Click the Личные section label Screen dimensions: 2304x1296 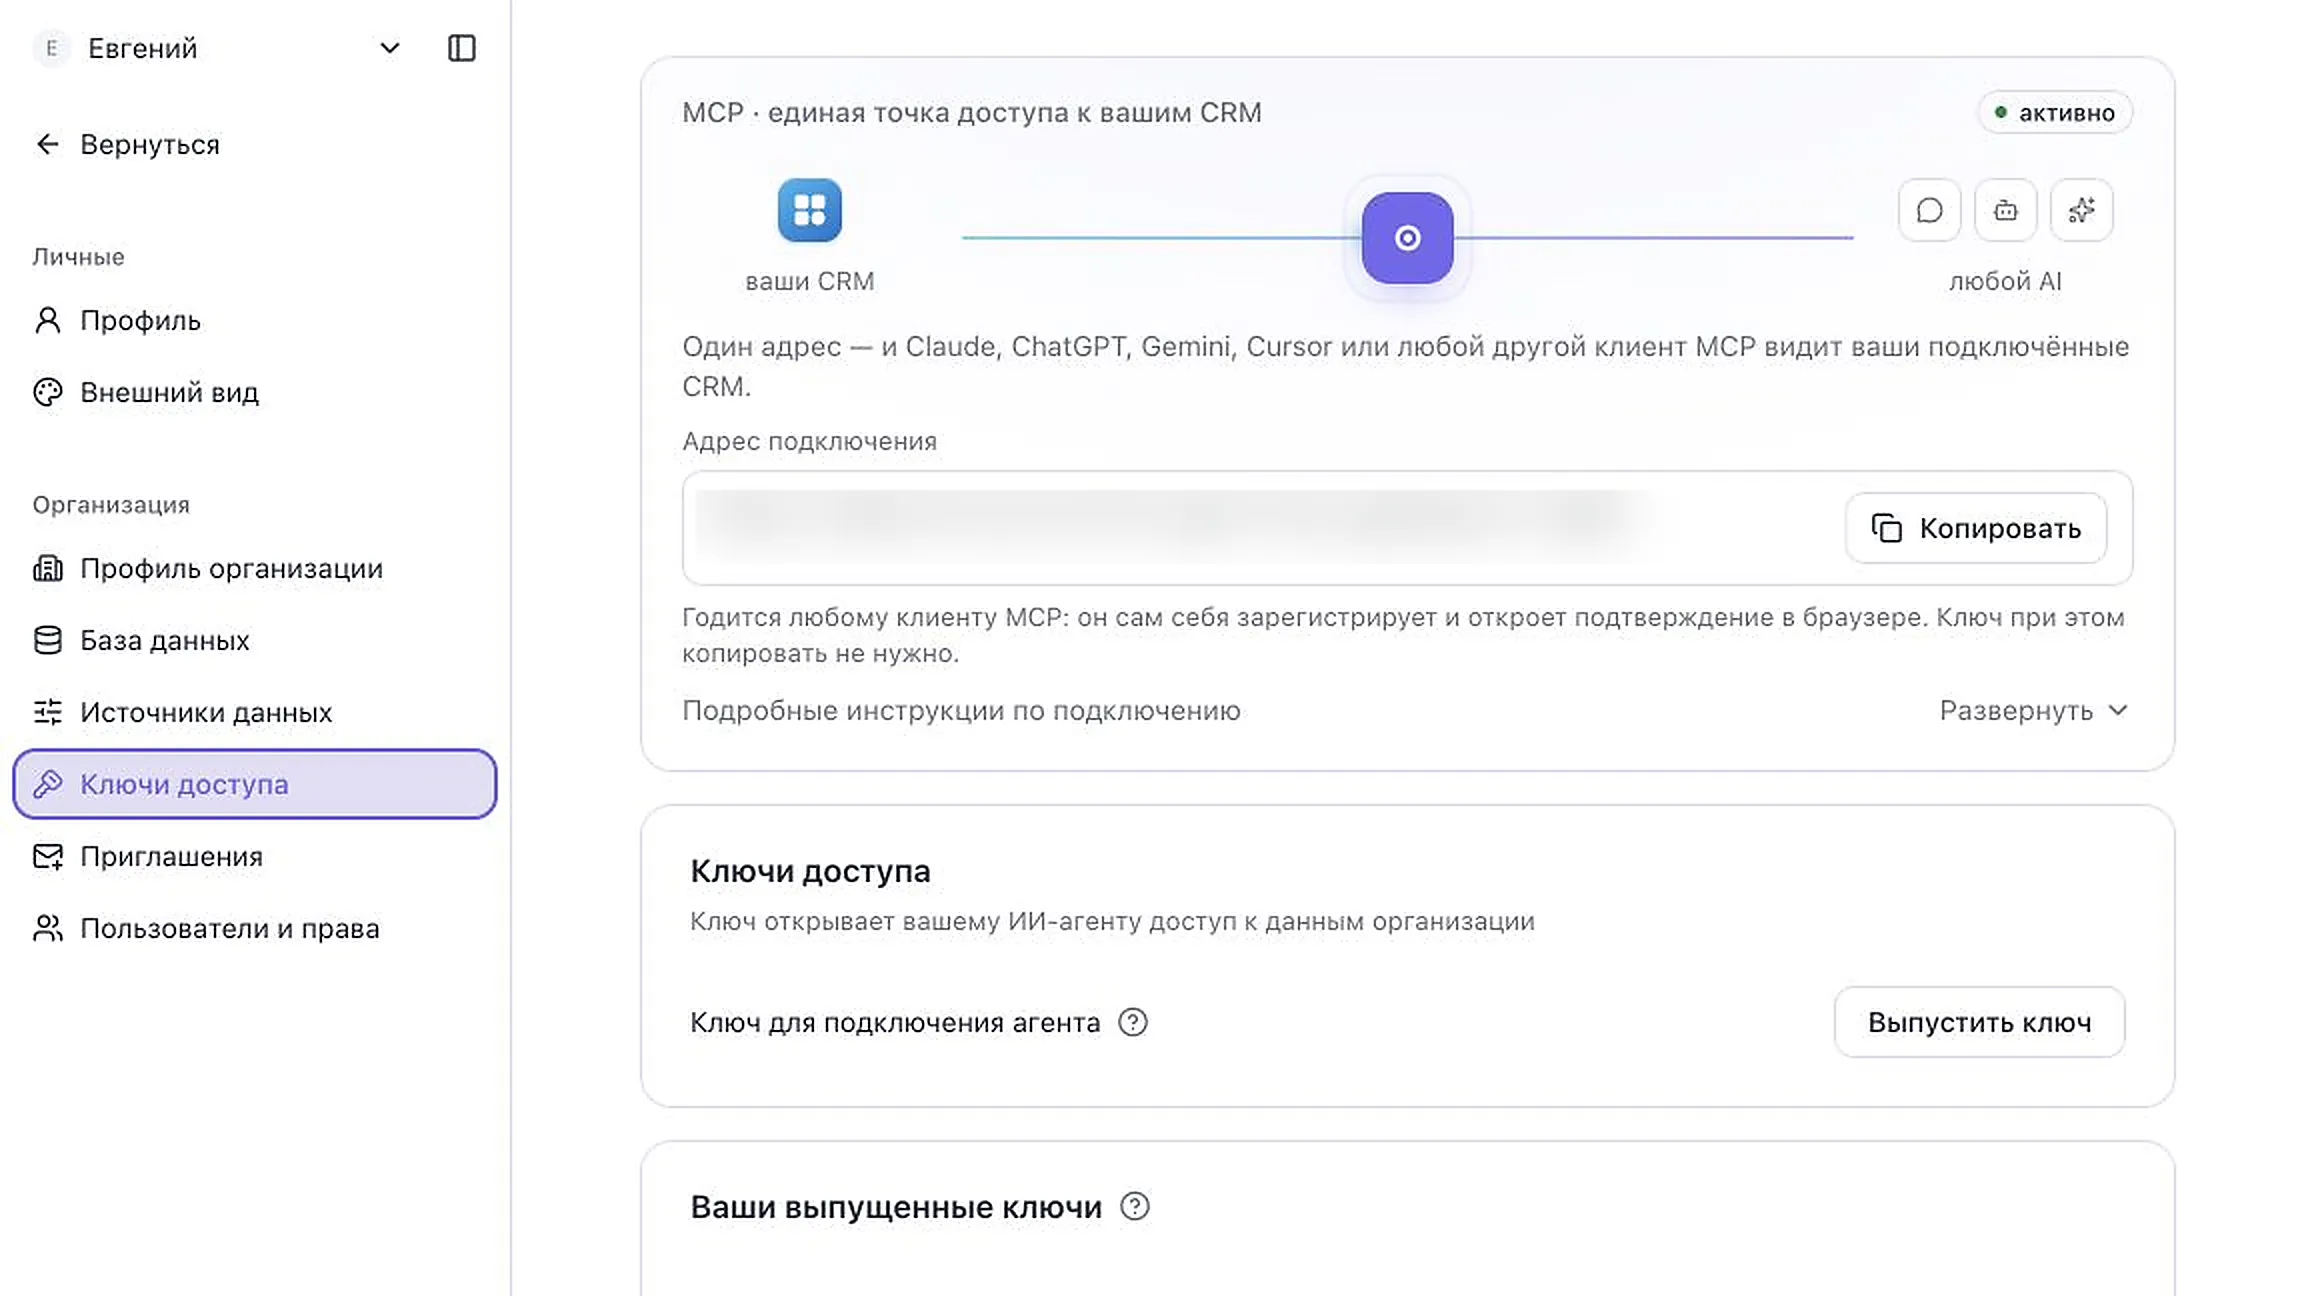tap(78, 257)
